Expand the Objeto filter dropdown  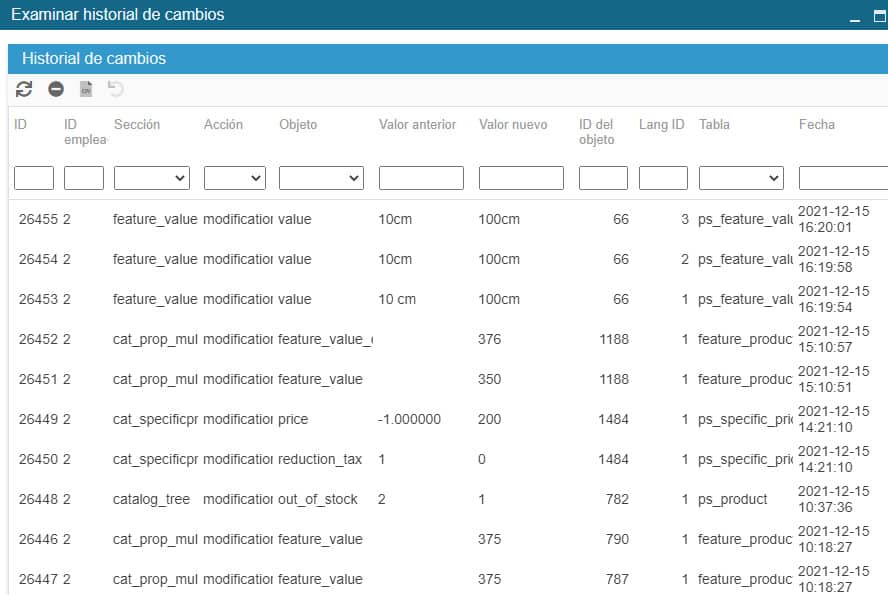(x=320, y=178)
